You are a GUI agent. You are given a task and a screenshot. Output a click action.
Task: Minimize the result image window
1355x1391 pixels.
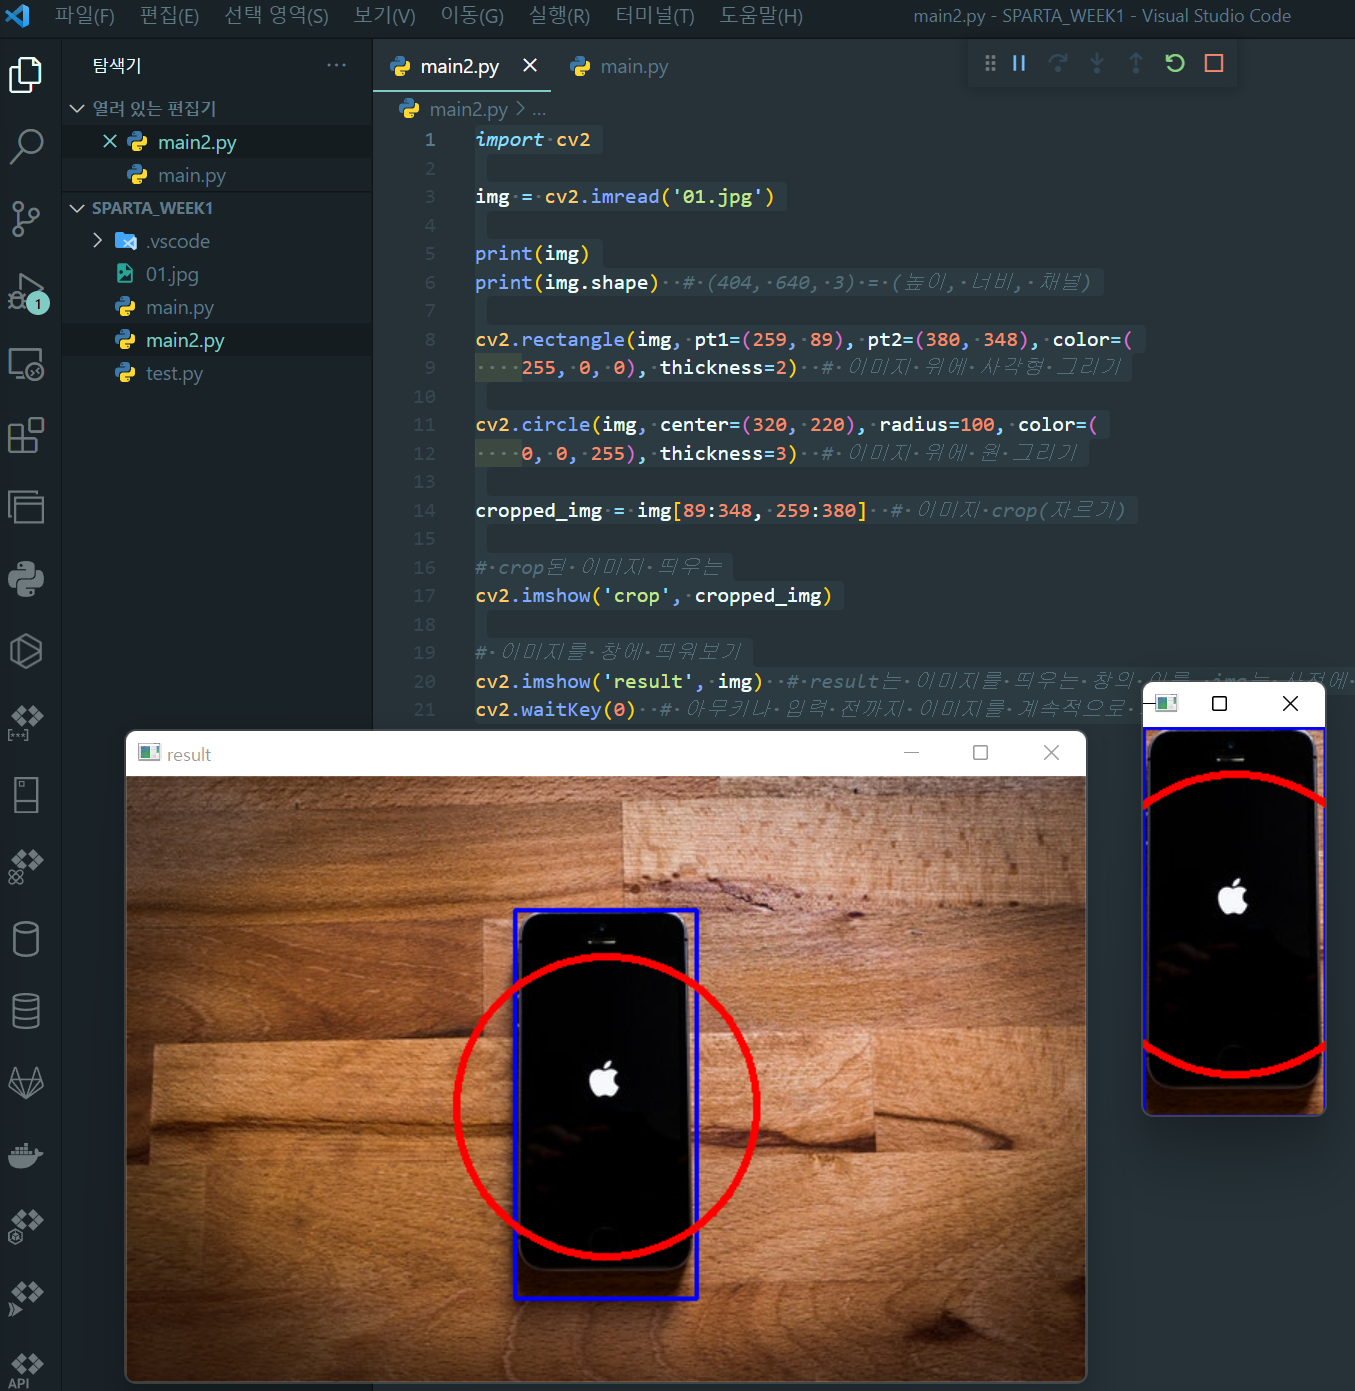pos(911,753)
